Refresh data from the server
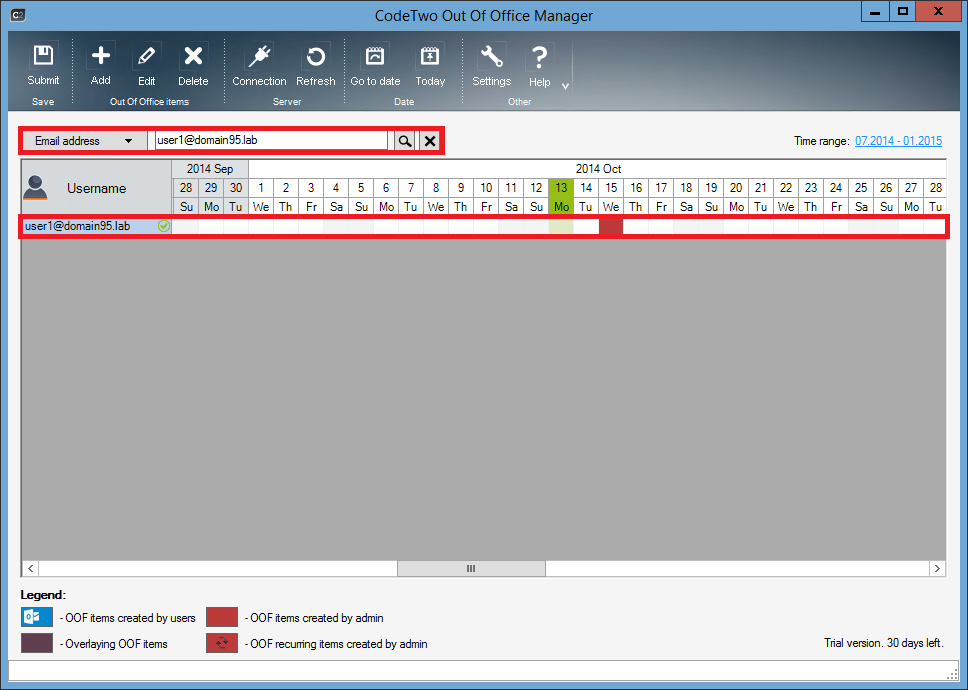Viewport: 968px width, 690px height. (315, 65)
